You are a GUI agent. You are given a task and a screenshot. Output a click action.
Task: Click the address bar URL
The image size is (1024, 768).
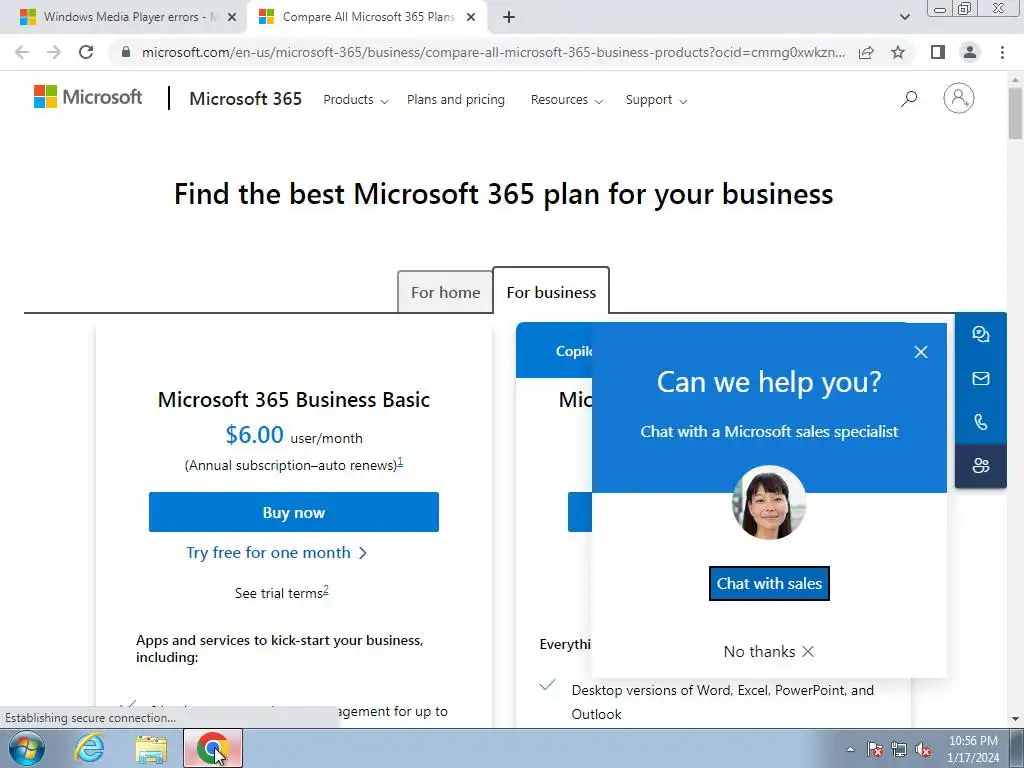493,52
